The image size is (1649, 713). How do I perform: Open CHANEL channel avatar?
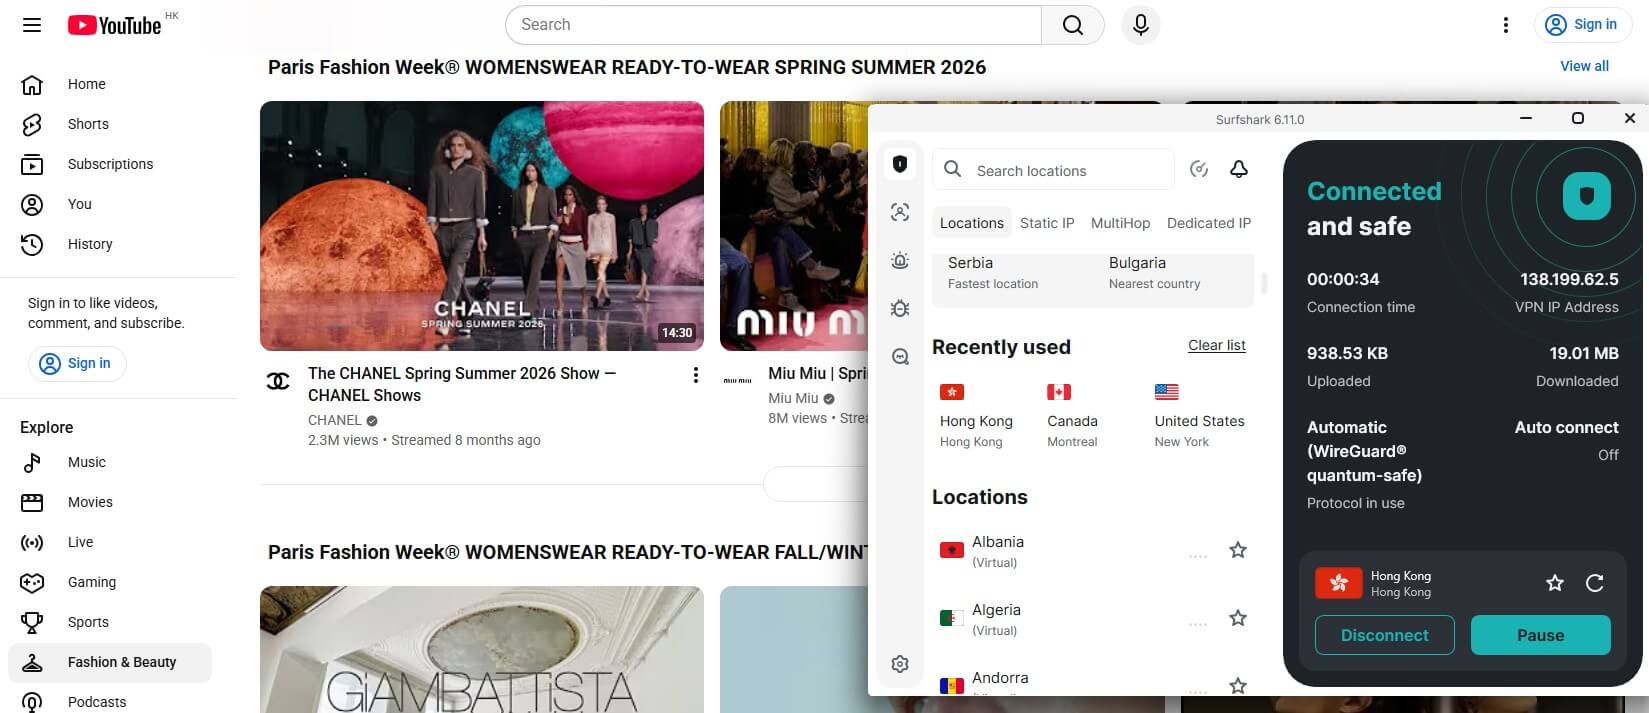(278, 381)
